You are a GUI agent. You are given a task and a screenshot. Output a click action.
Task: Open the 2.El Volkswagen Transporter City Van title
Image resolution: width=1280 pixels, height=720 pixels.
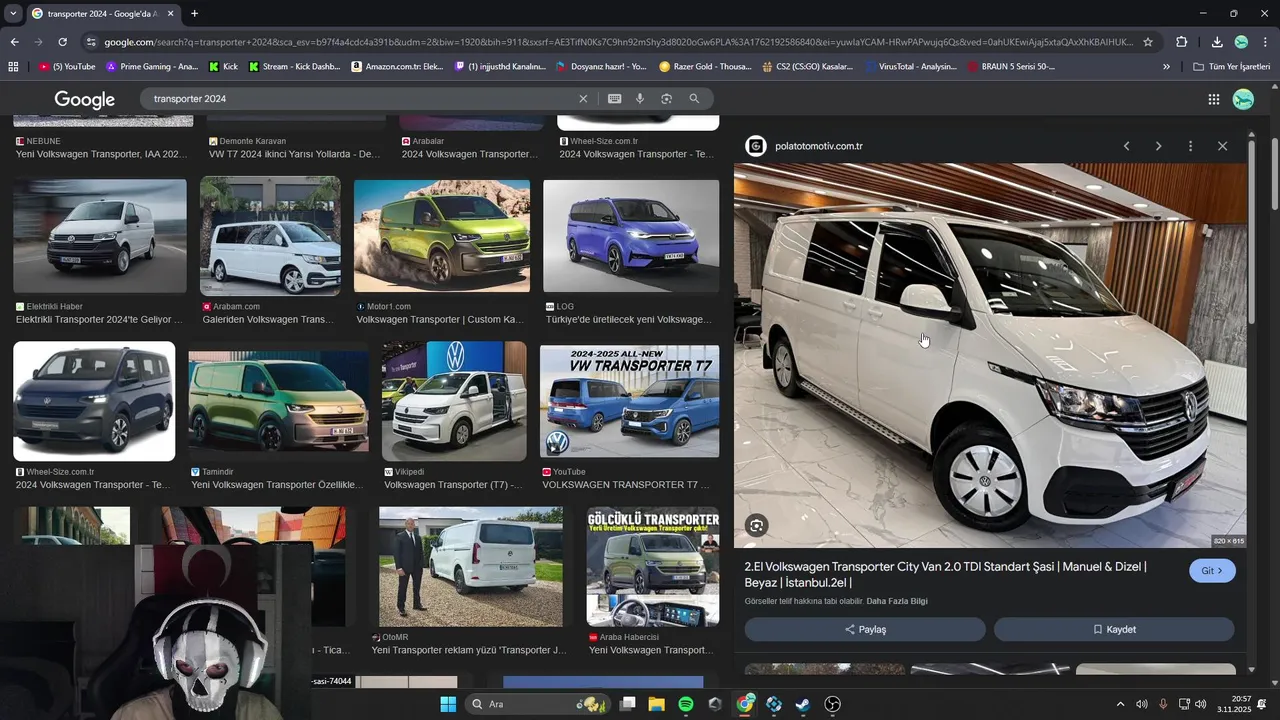point(945,574)
